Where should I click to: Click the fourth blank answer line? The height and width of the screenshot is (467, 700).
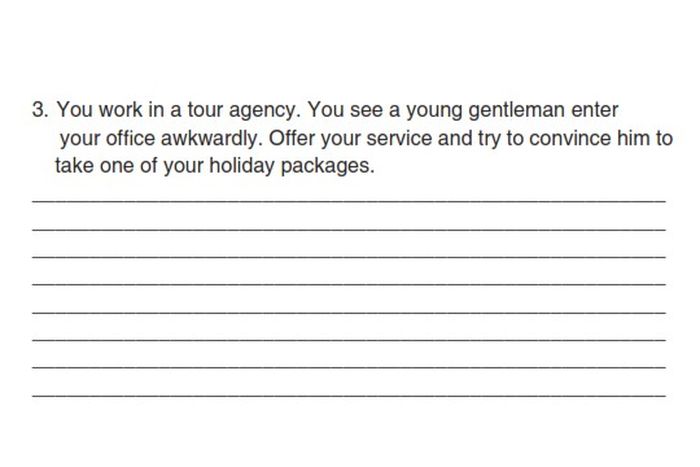(349, 284)
